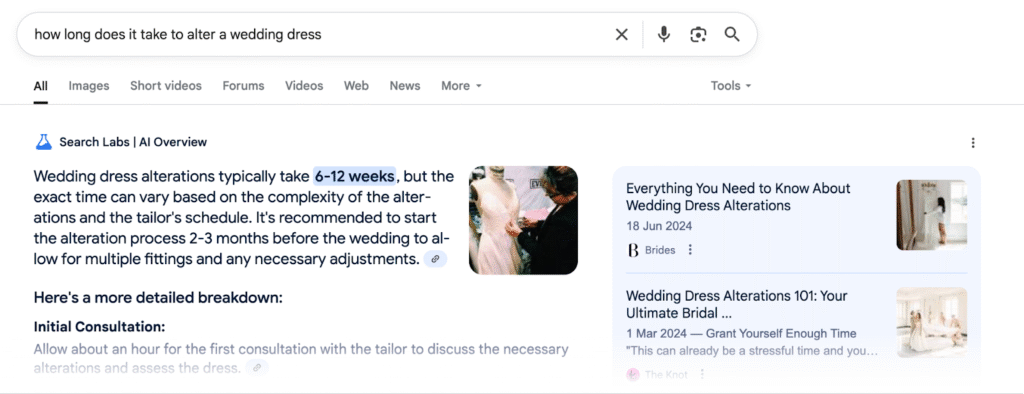1024x394 pixels.
Task: Open image search via the camera lens icon
Action: click(x=698, y=35)
